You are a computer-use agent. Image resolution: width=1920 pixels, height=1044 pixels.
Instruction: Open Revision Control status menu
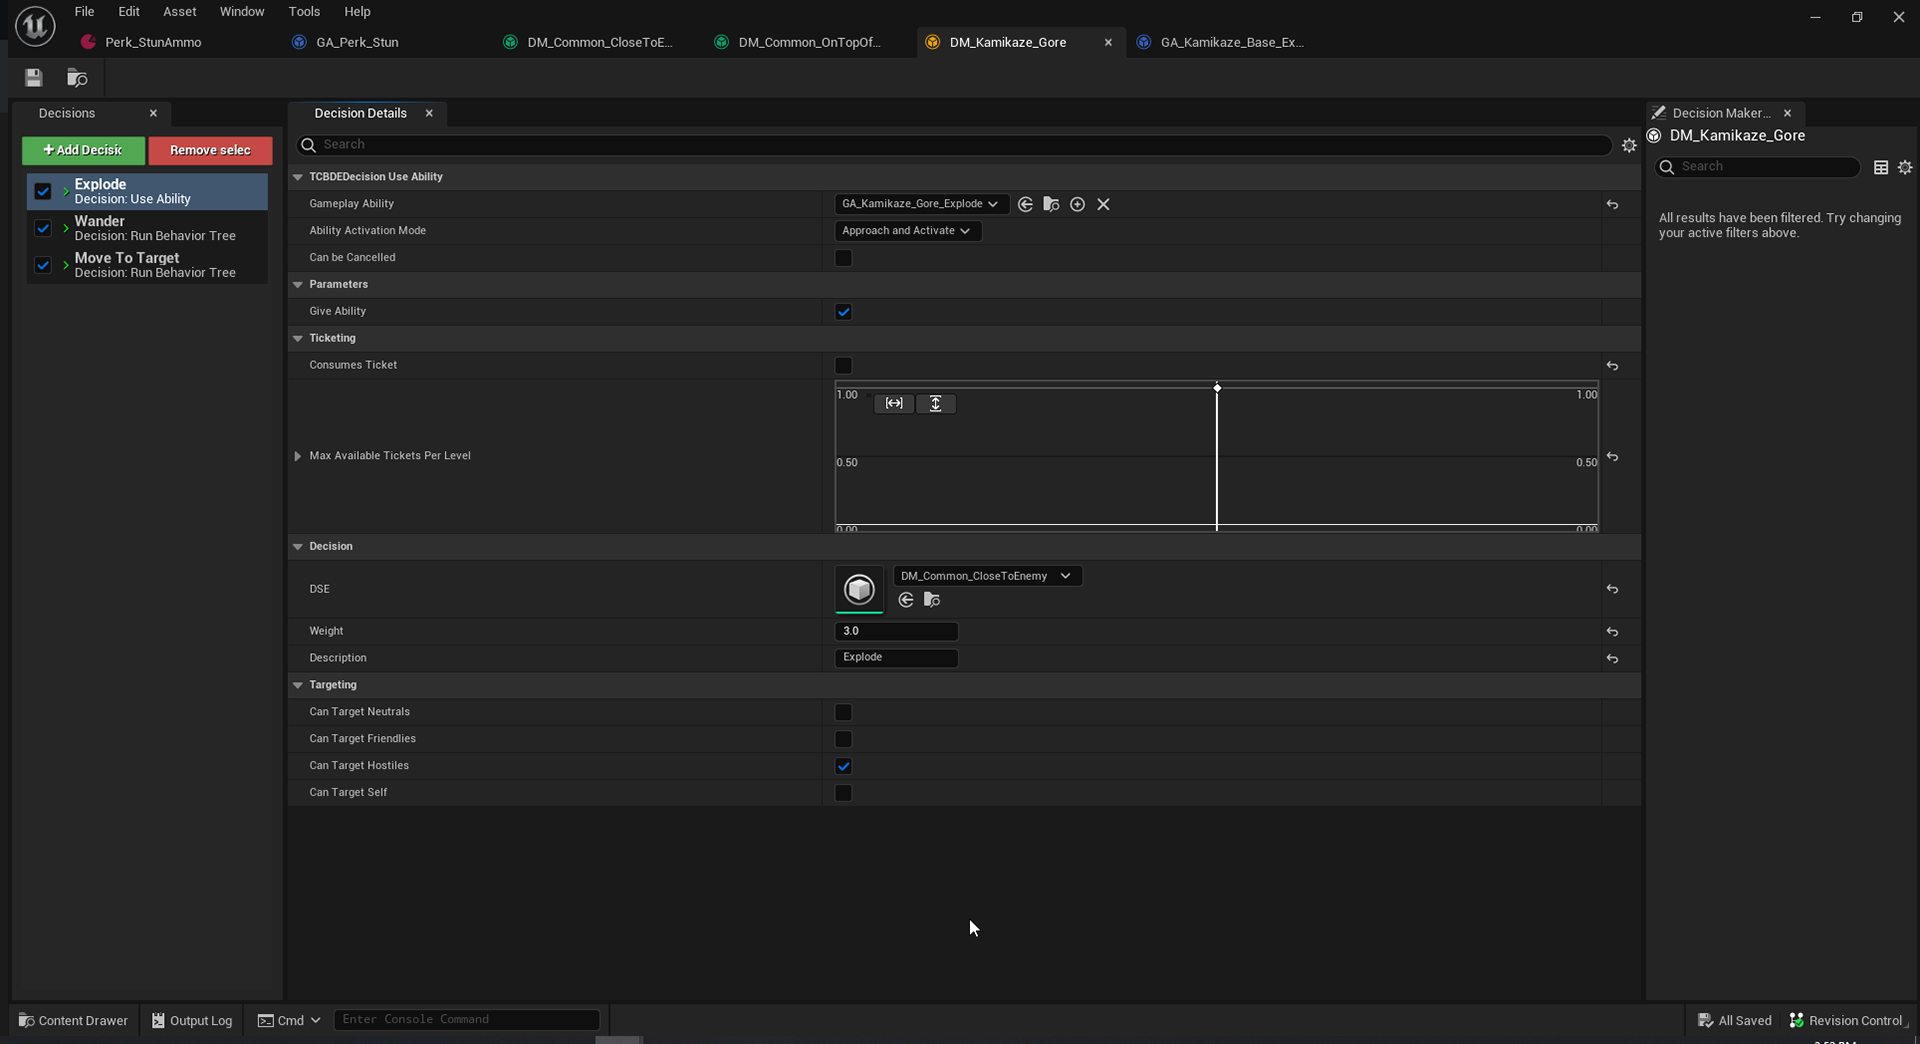[1847, 1020]
